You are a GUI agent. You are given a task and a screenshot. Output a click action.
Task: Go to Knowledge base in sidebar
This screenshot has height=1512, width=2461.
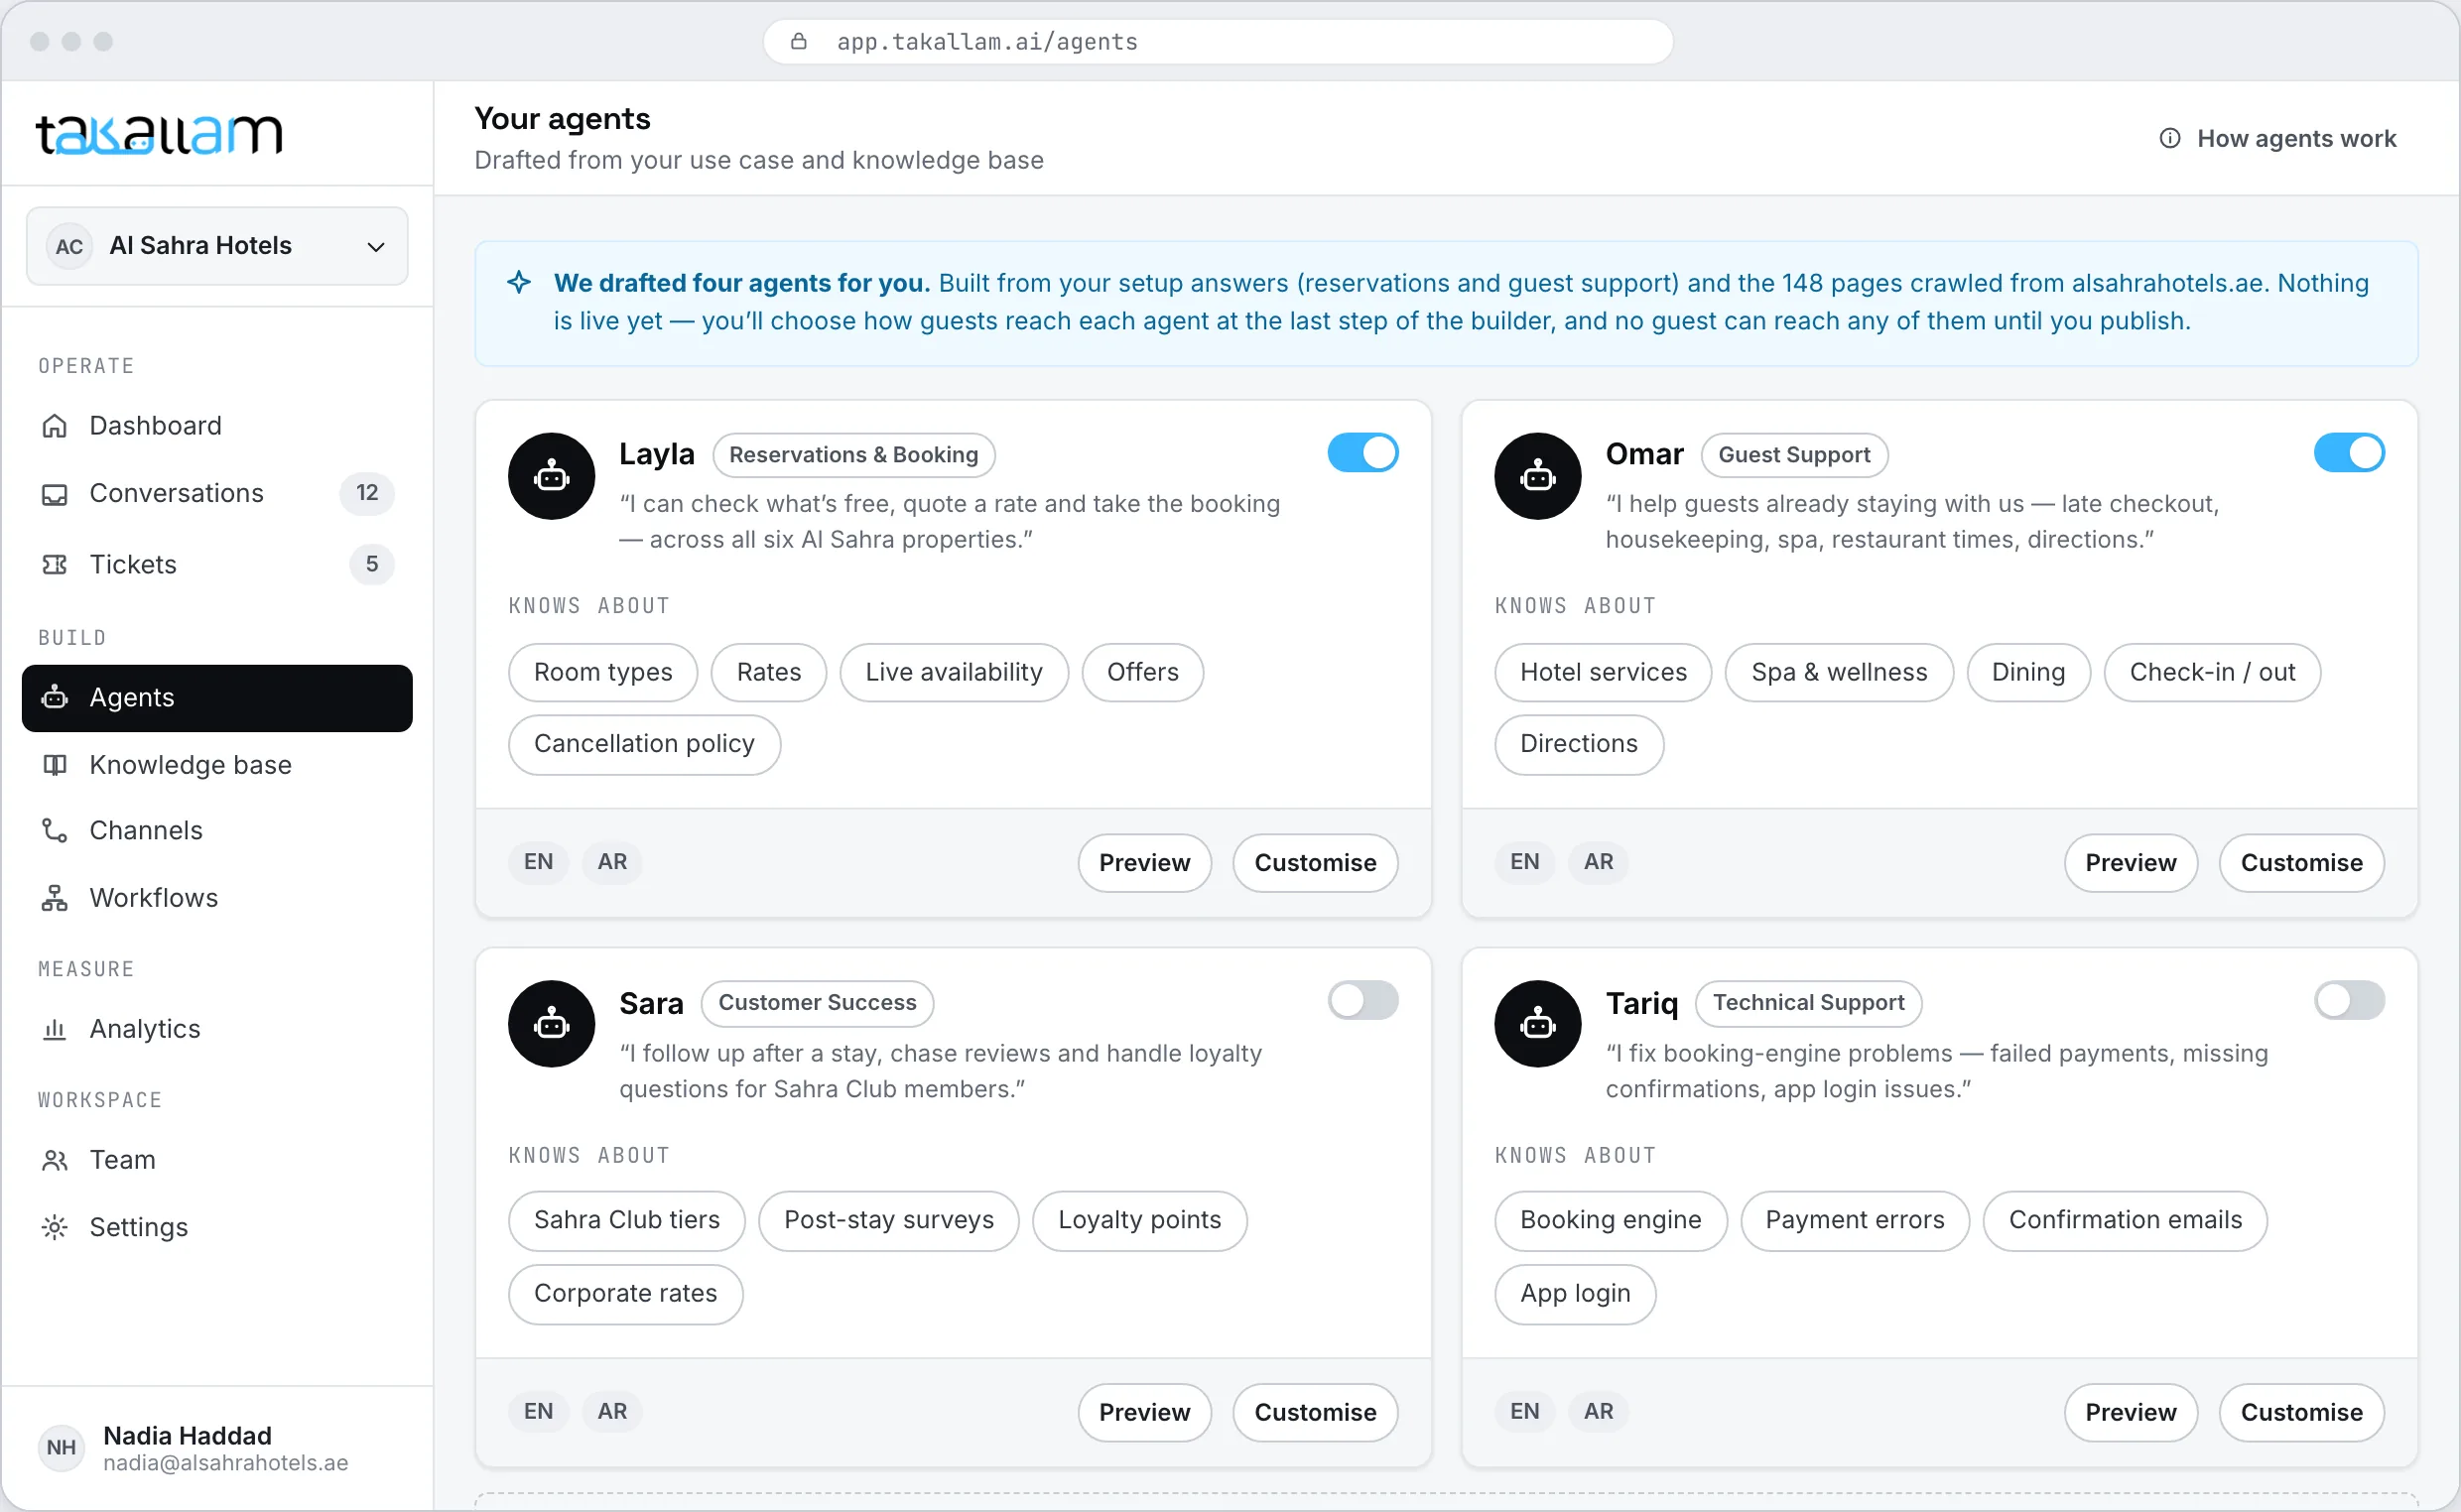[x=217, y=765]
